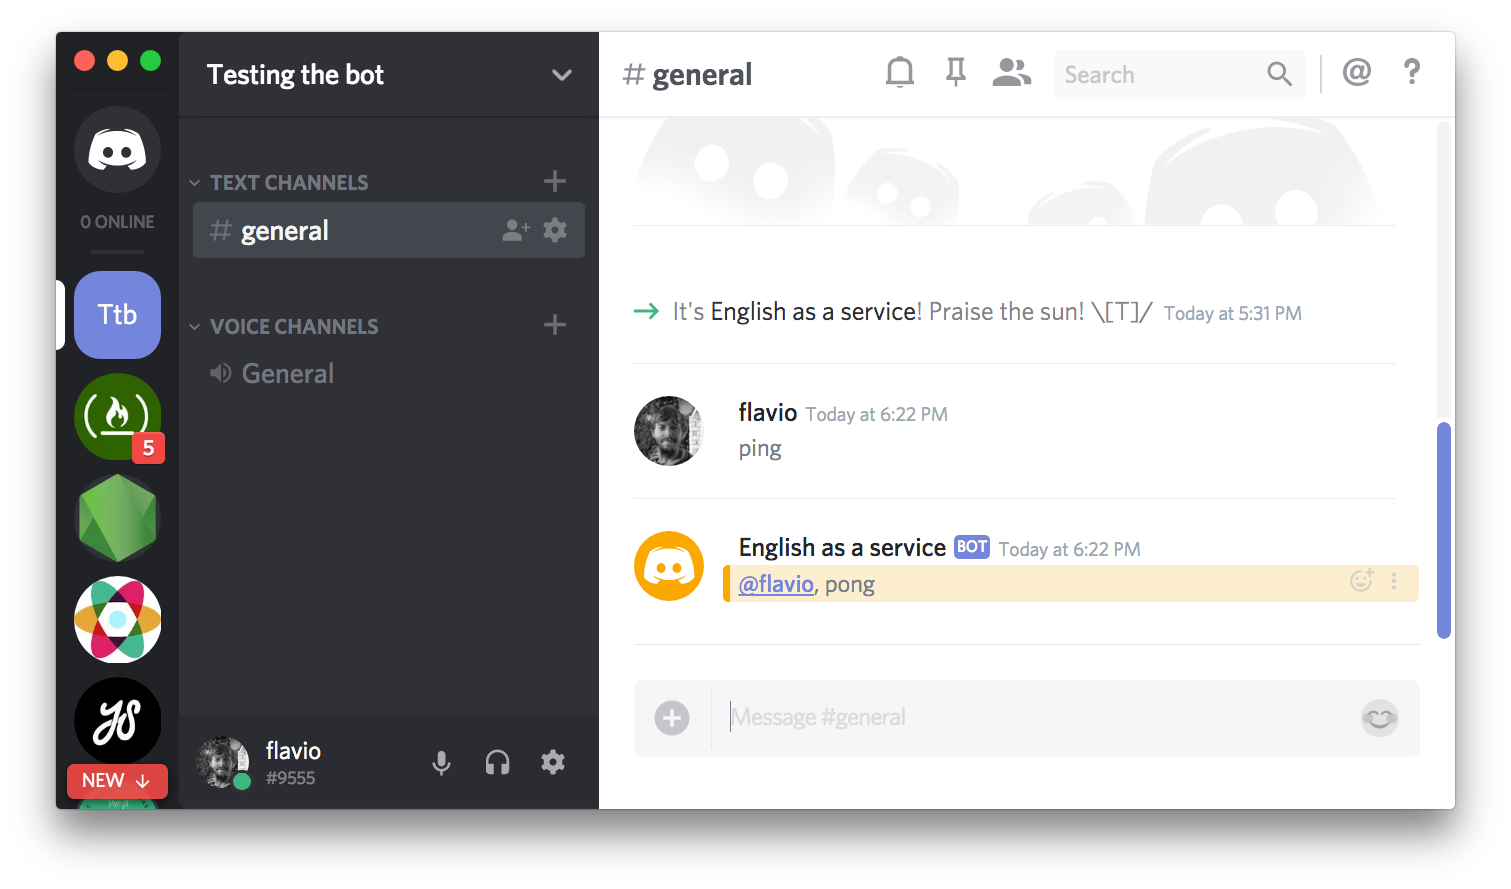Click the red 5 notification badge

(x=148, y=448)
